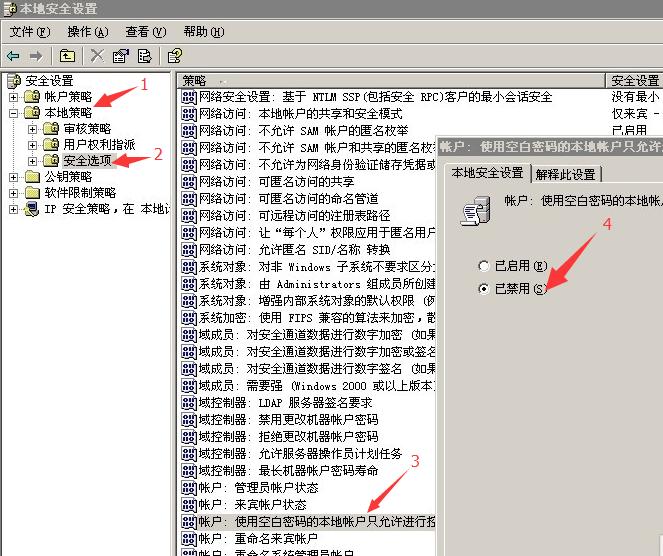Click the Forward arrow toolbar icon
The width and height of the screenshot is (663, 556).
coord(36,56)
